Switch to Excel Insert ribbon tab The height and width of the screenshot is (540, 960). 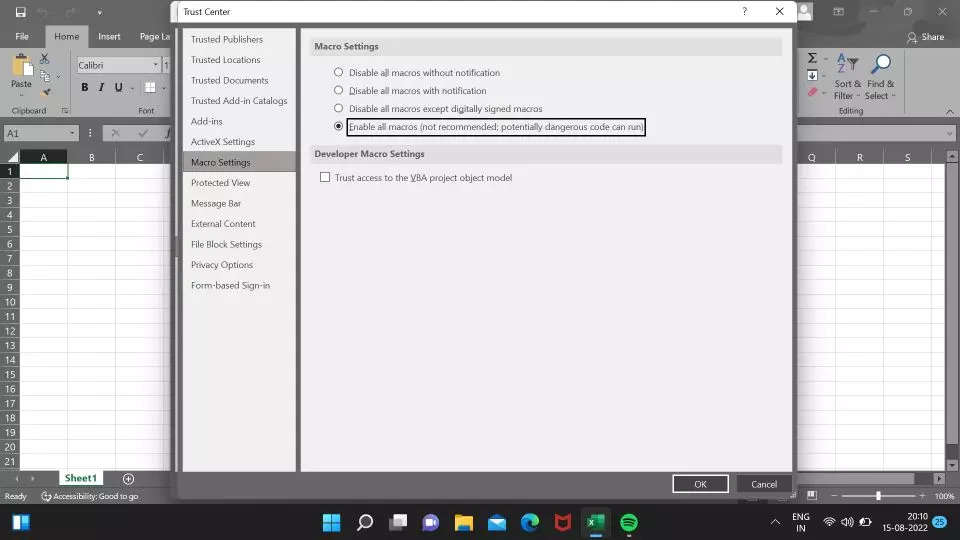pyautogui.click(x=109, y=37)
